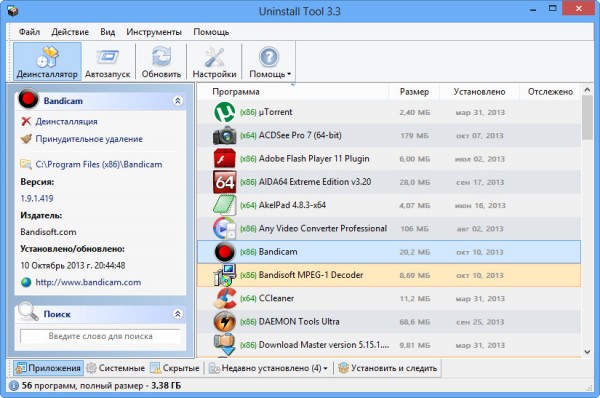
Task: Click Деинсталляция link for Bandicam
Action: 67,121
